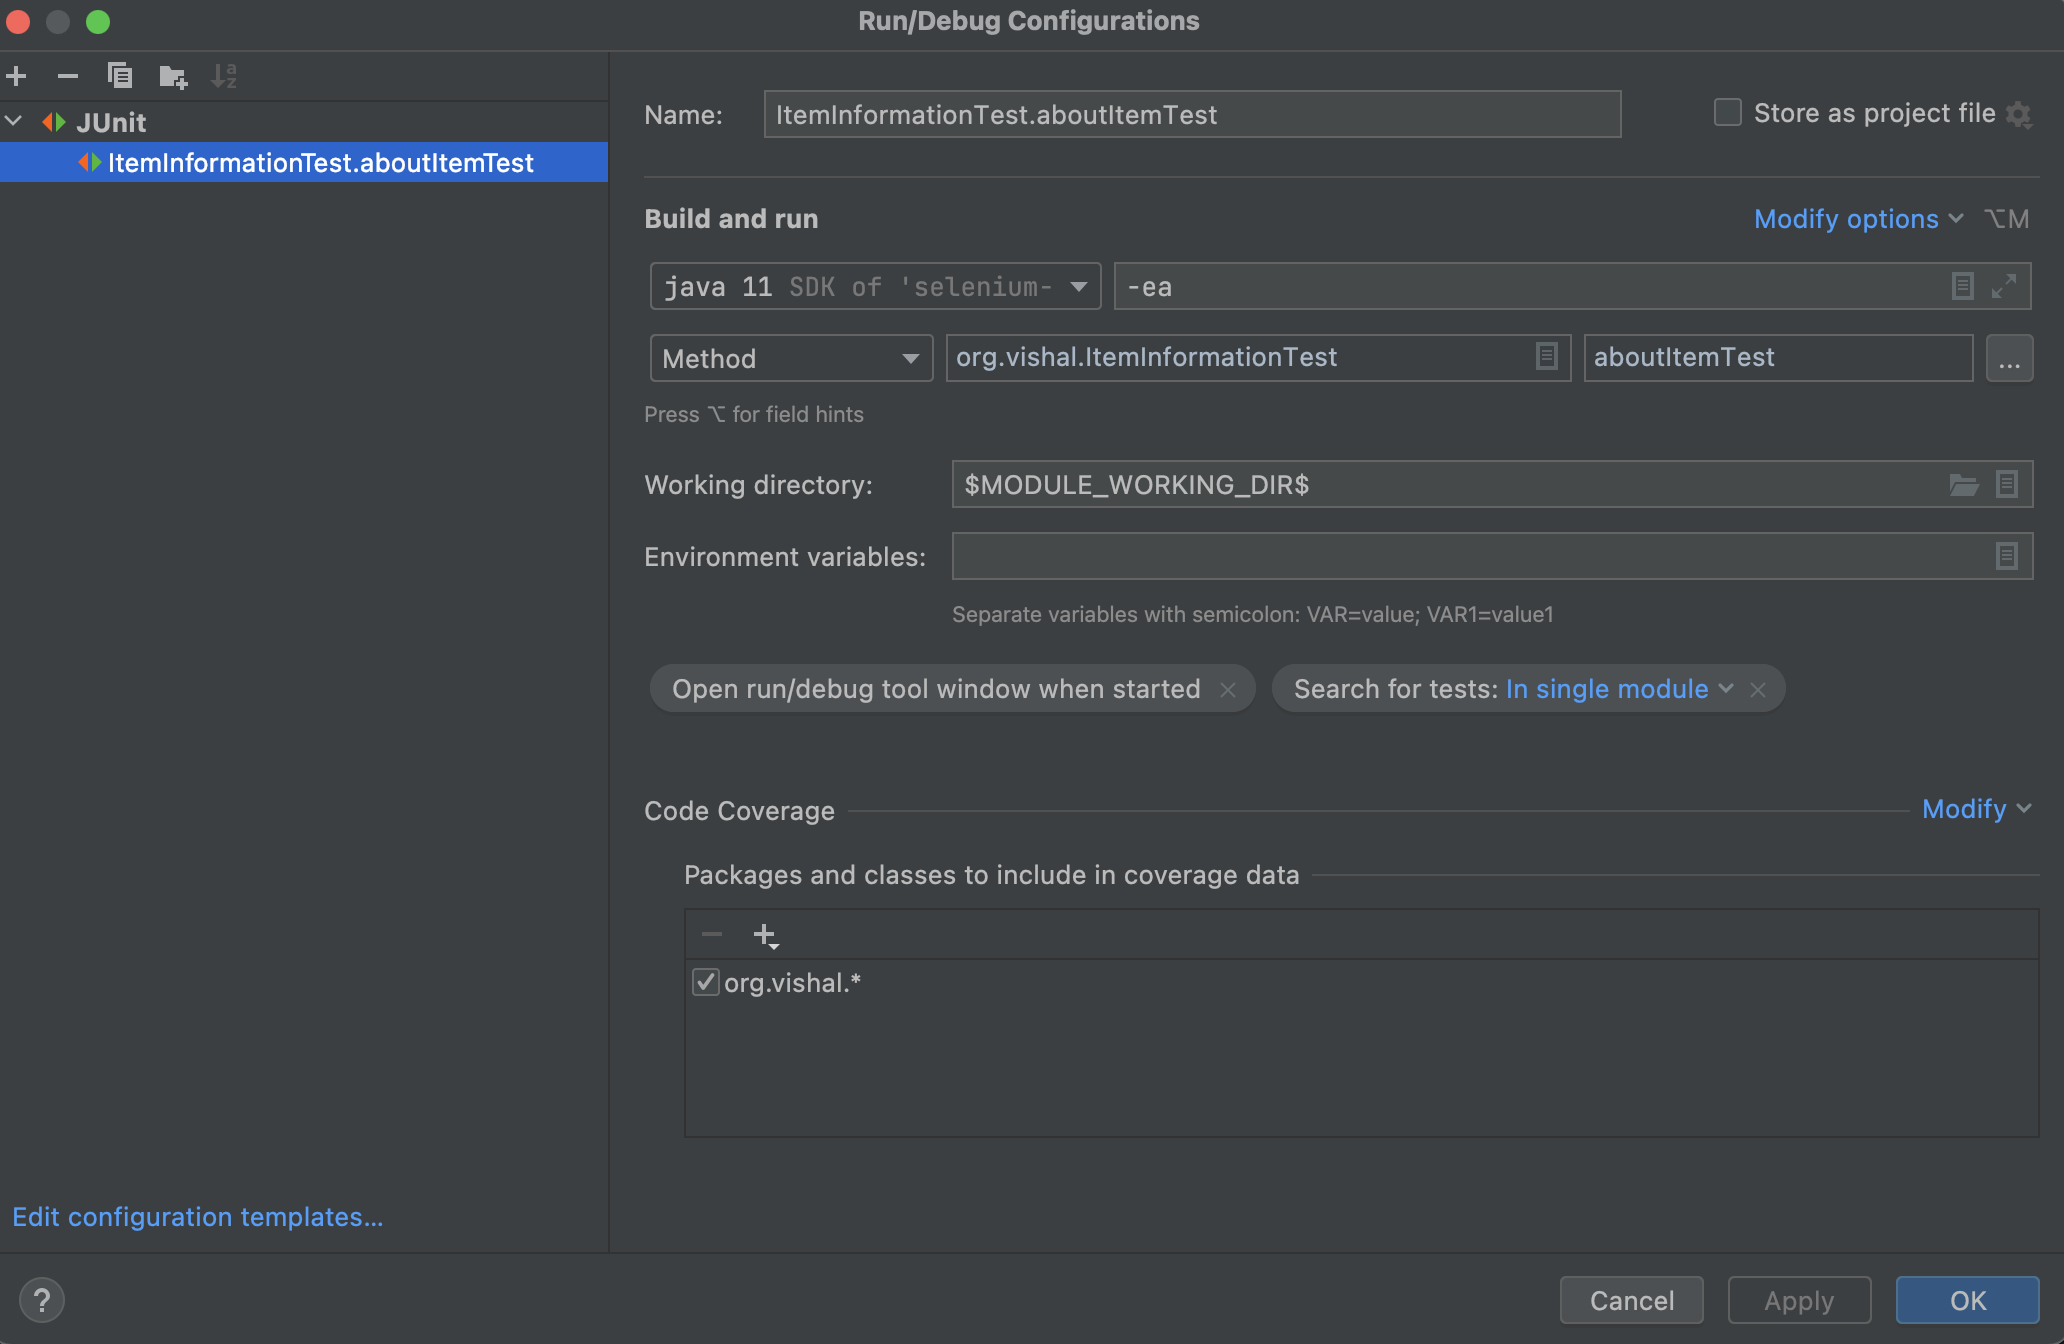The width and height of the screenshot is (2064, 1344).
Task: Collapse the JUnit tree node
Action: pos(14,122)
